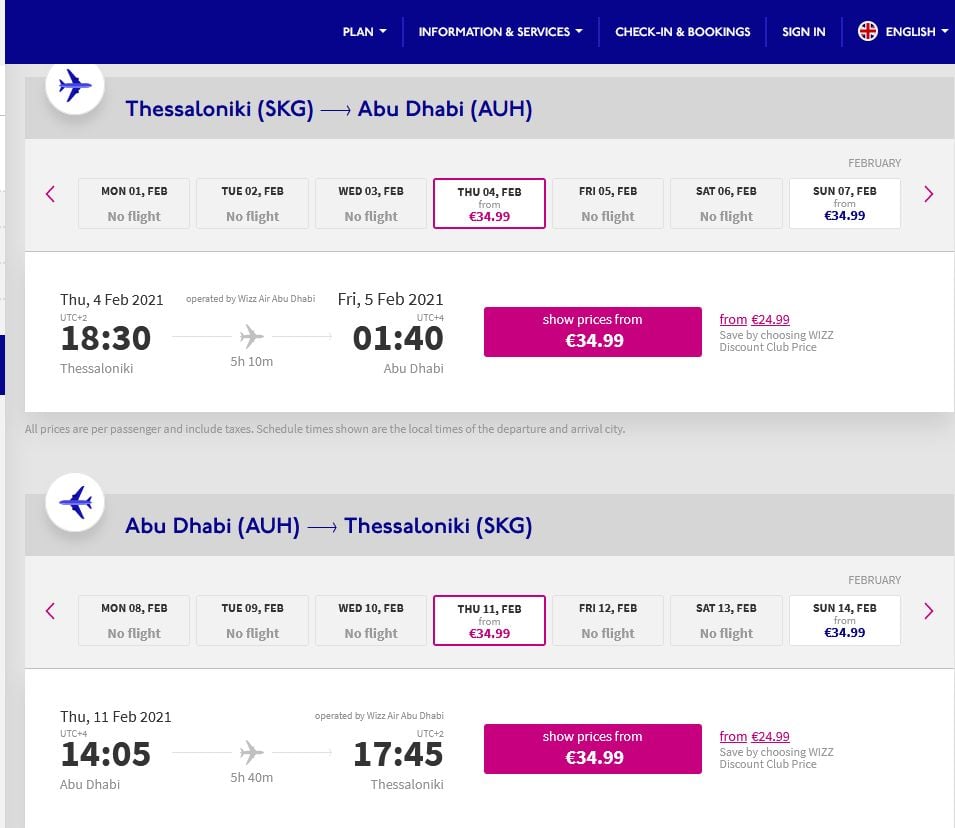
Task: Open the PLAN dropdown menu
Action: point(364,32)
